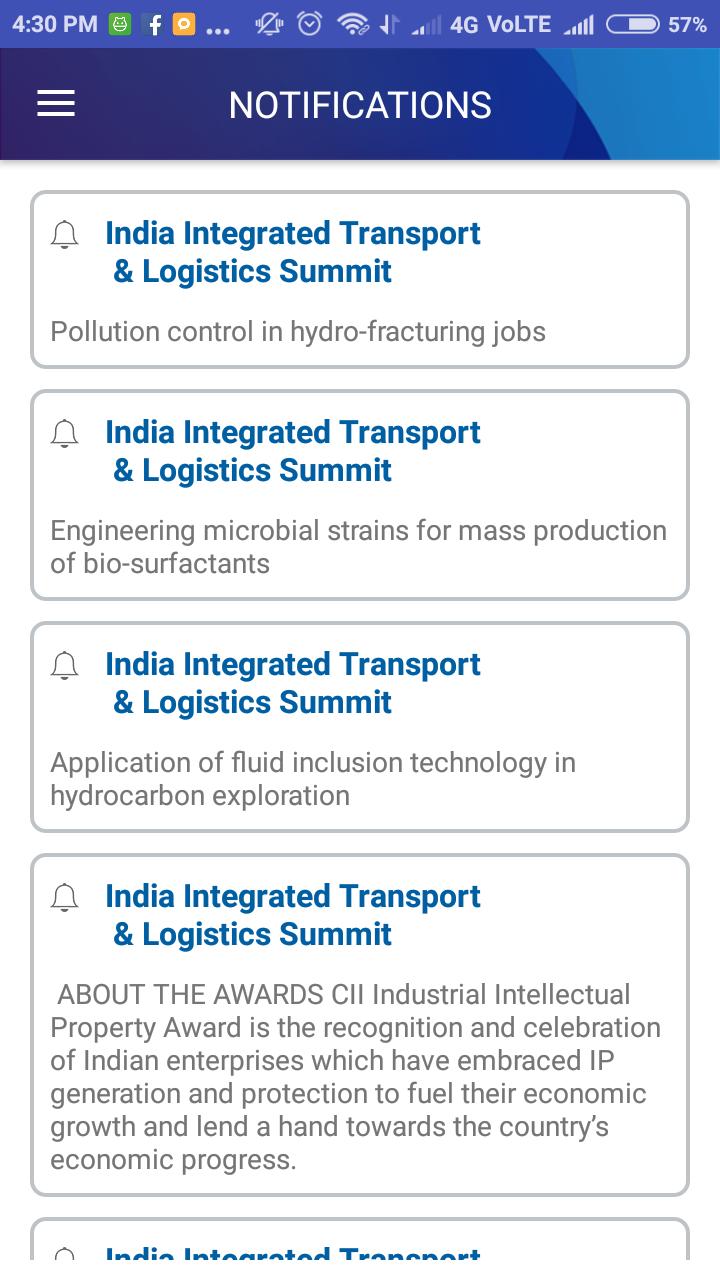Tap the vibrate mode status icon
This screenshot has height=1280, width=720.
click(x=268, y=24)
